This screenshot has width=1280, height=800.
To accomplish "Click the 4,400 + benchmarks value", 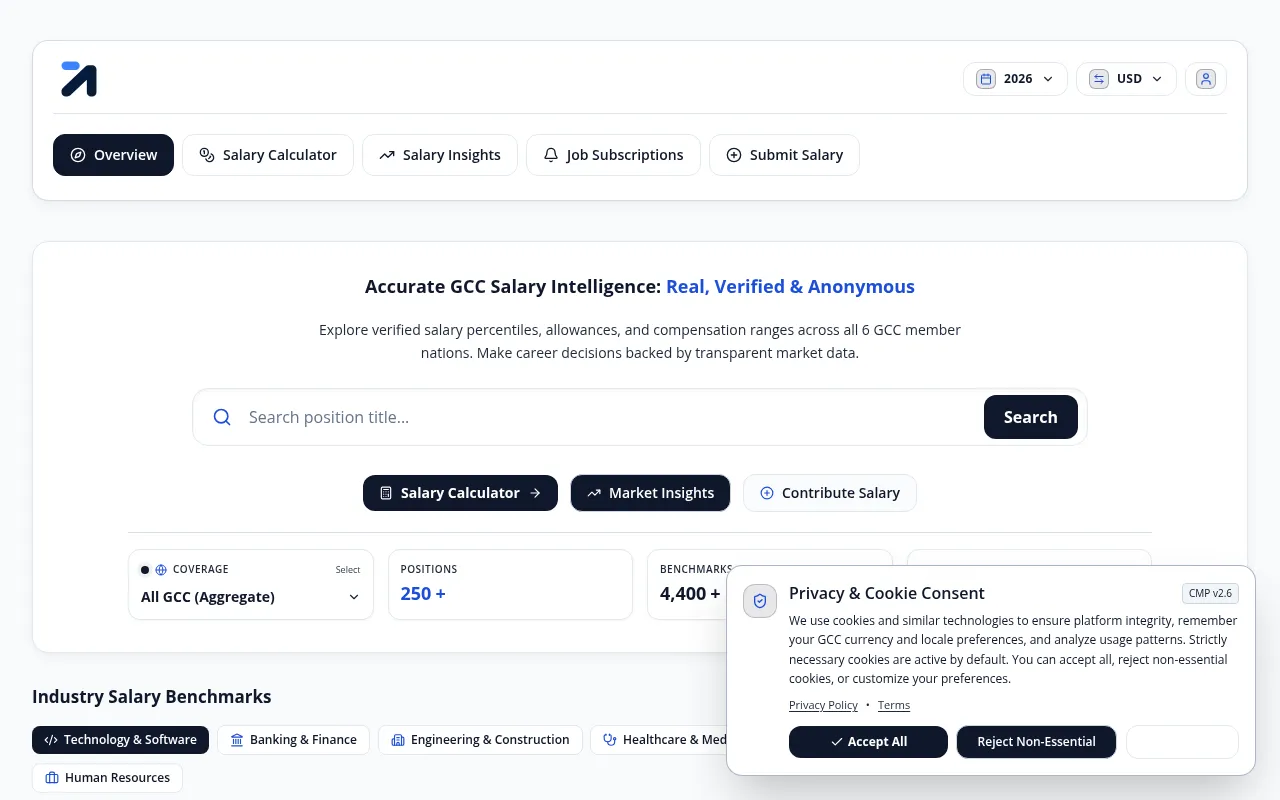I will coord(690,593).
